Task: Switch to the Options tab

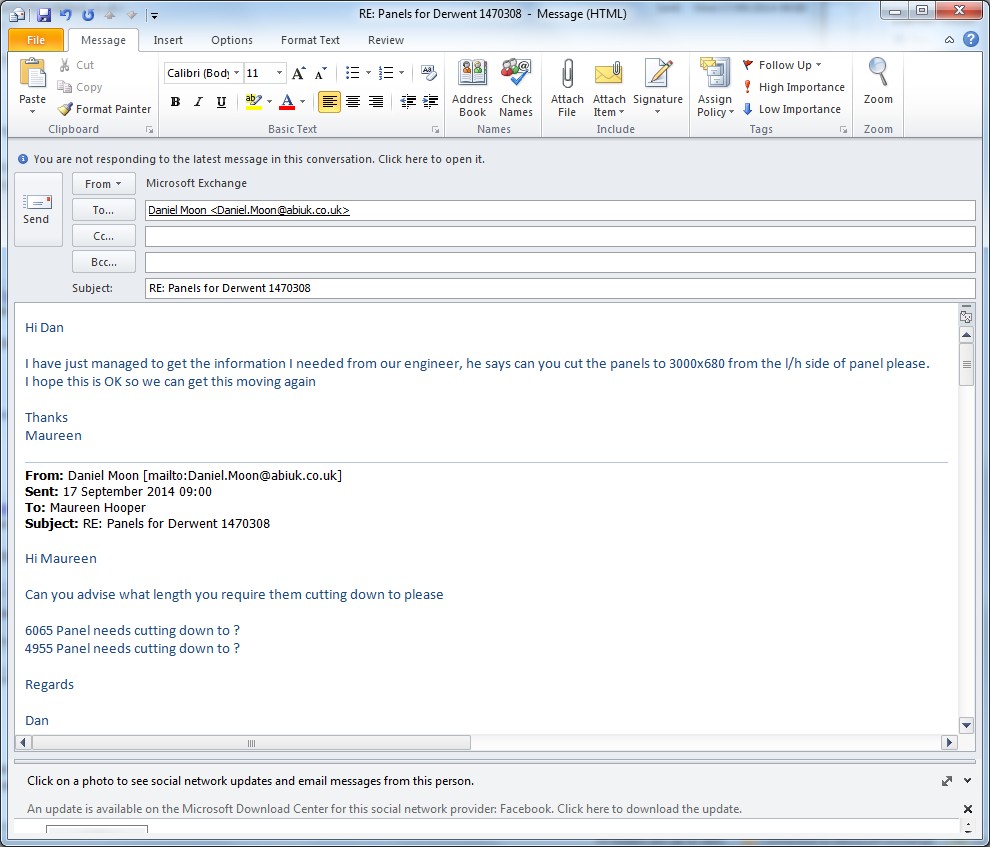Action: [232, 40]
